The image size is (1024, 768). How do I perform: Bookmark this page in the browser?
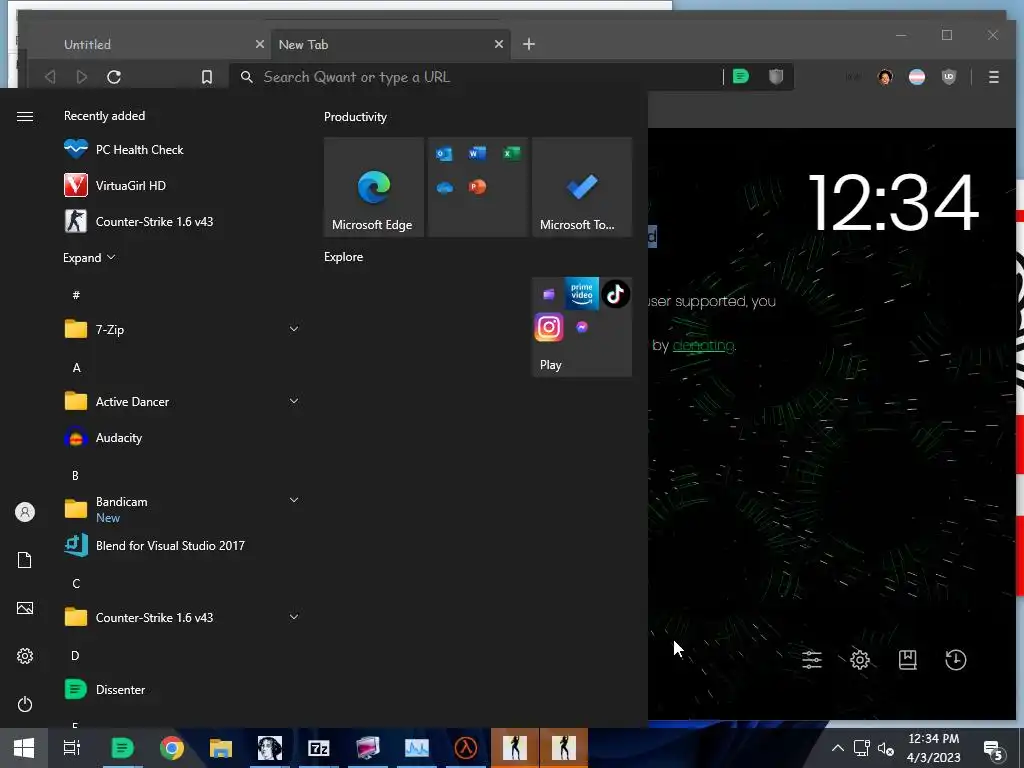[206, 77]
